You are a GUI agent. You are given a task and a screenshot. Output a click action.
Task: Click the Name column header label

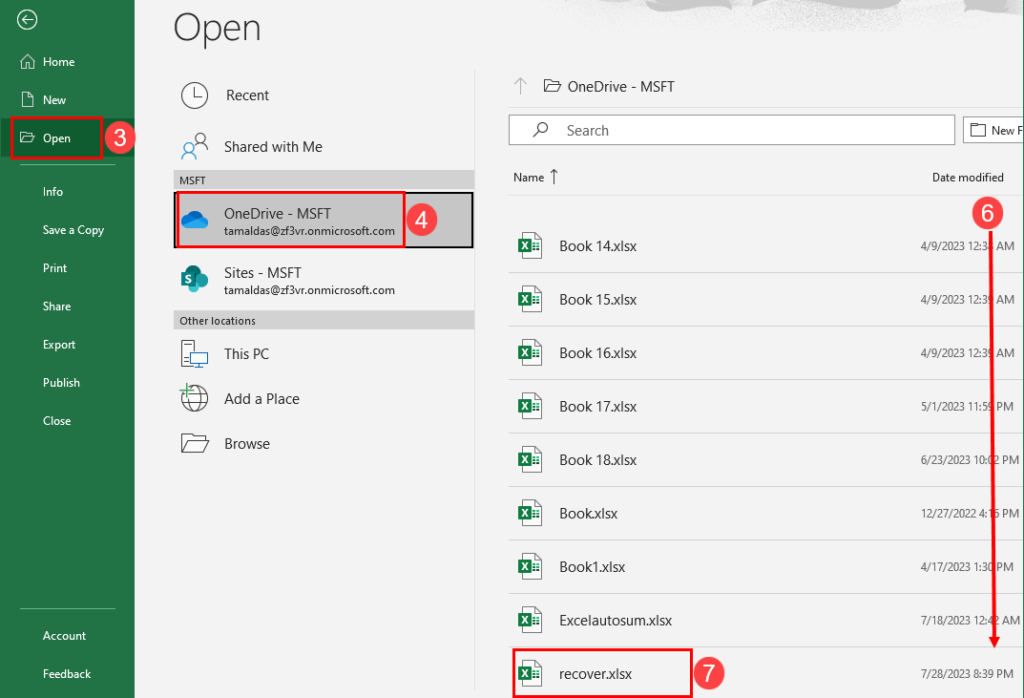click(528, 178)
